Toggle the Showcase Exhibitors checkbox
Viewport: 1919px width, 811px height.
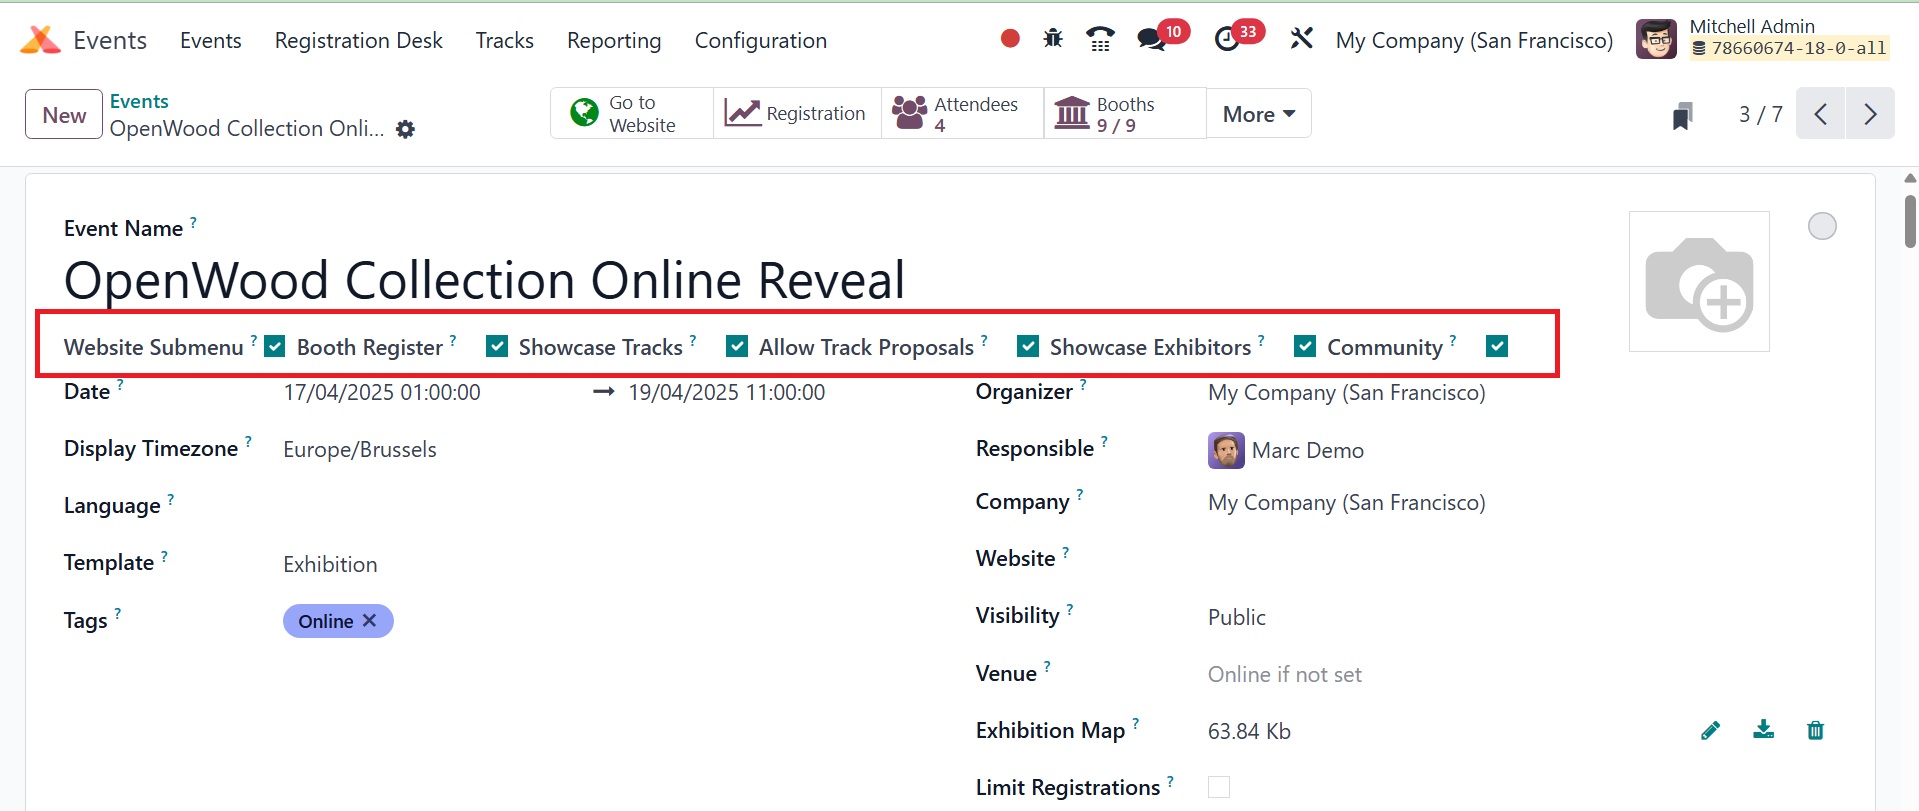tap(1304, 346)
